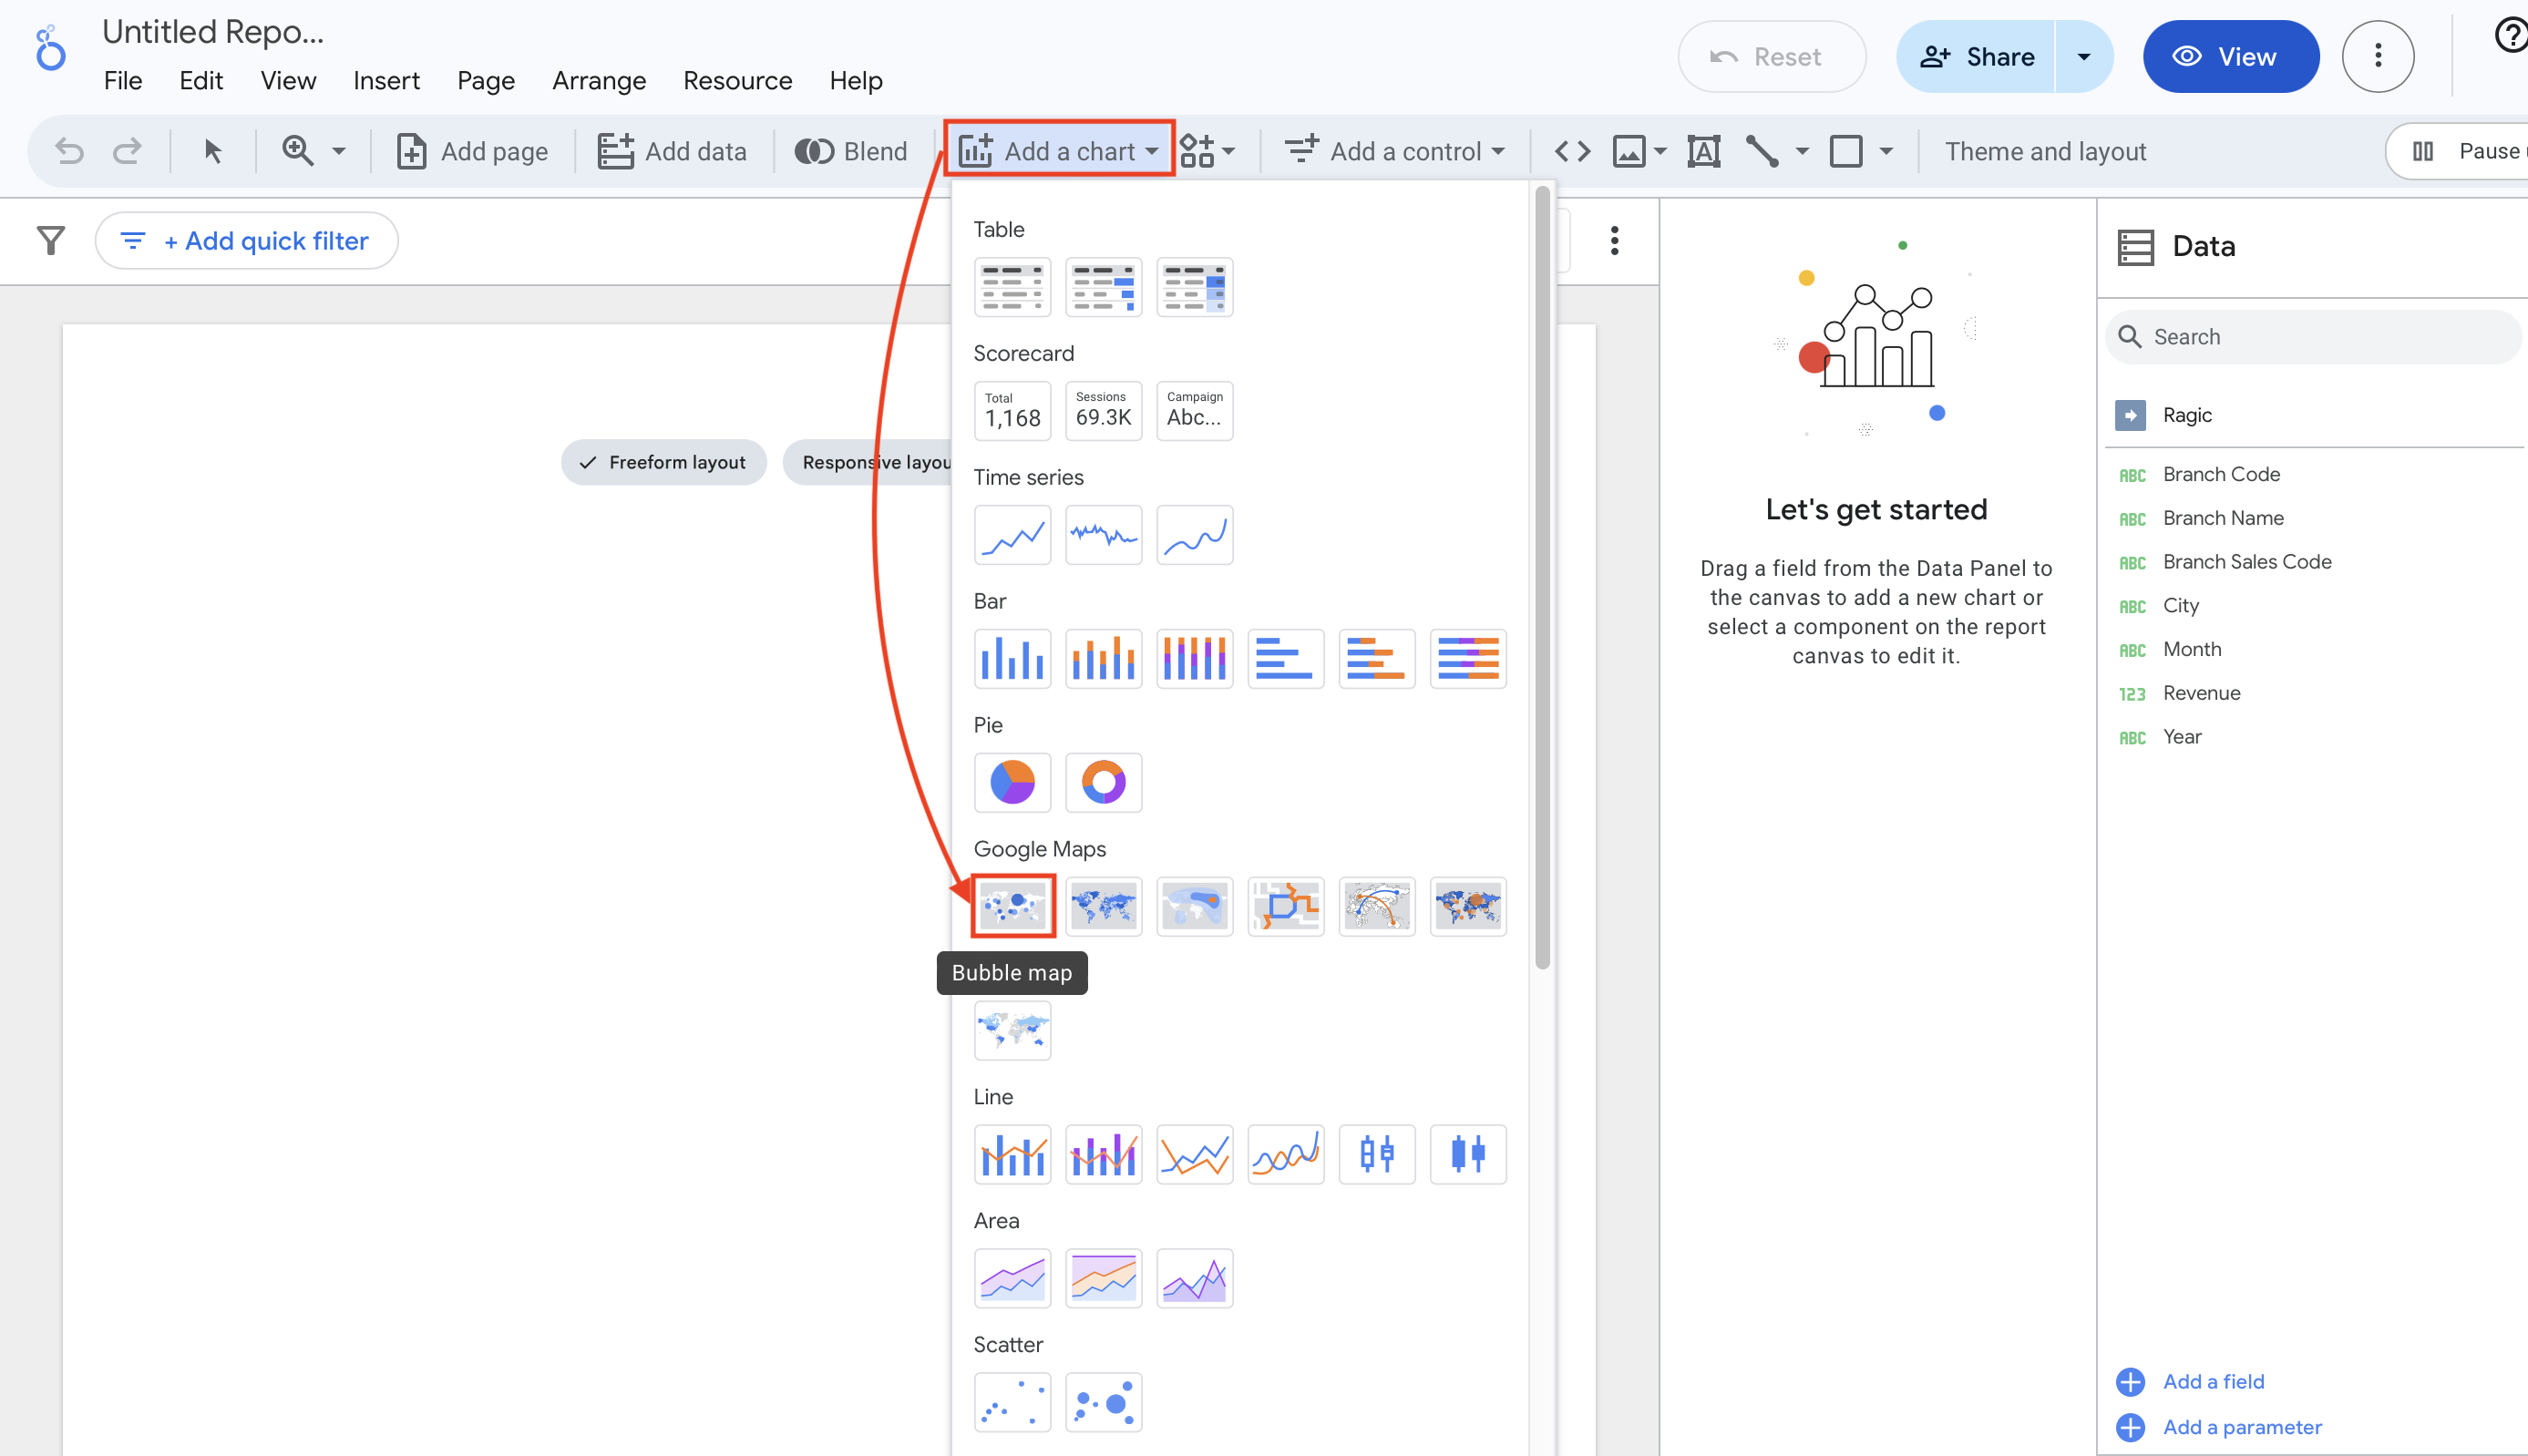Open the Edit menu
This screenshot has height=1456, width=2528.
(201, 80)
